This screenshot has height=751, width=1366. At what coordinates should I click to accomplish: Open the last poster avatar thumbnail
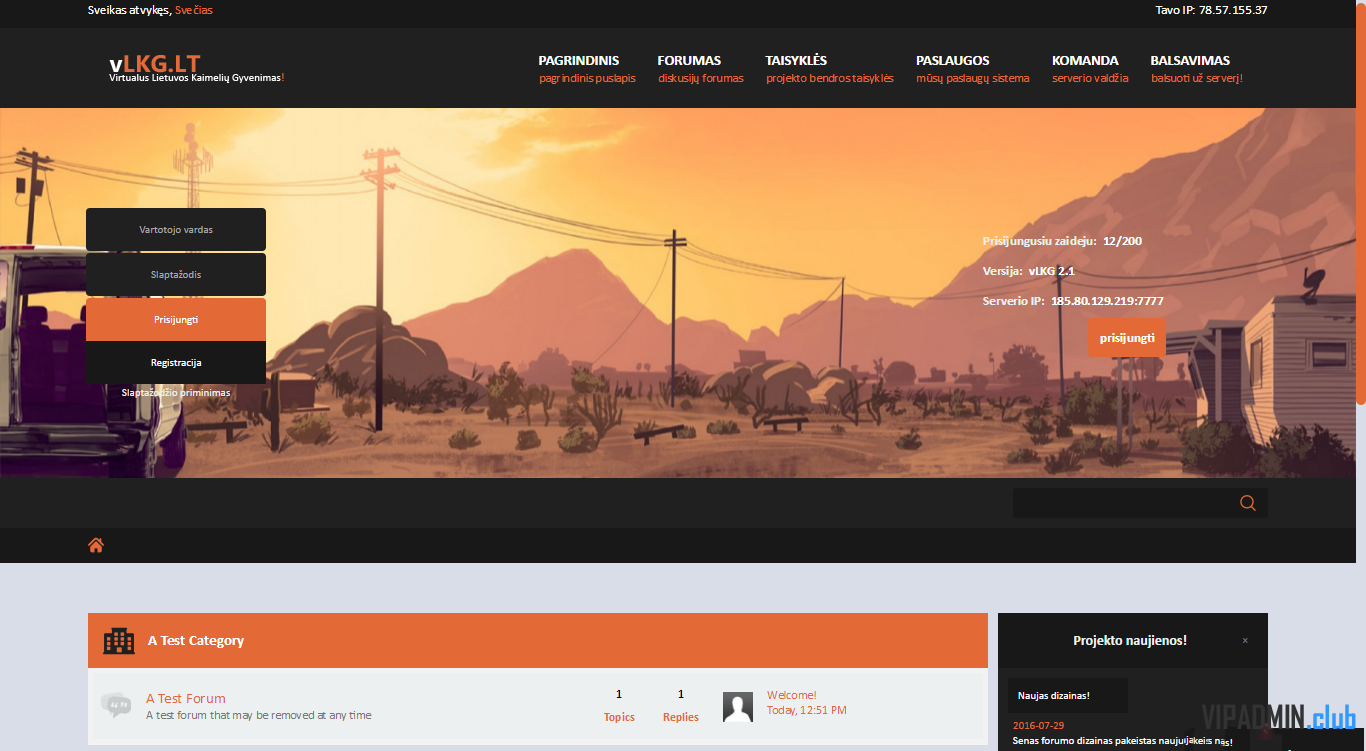pyautogui.click(x=738, y=707)
